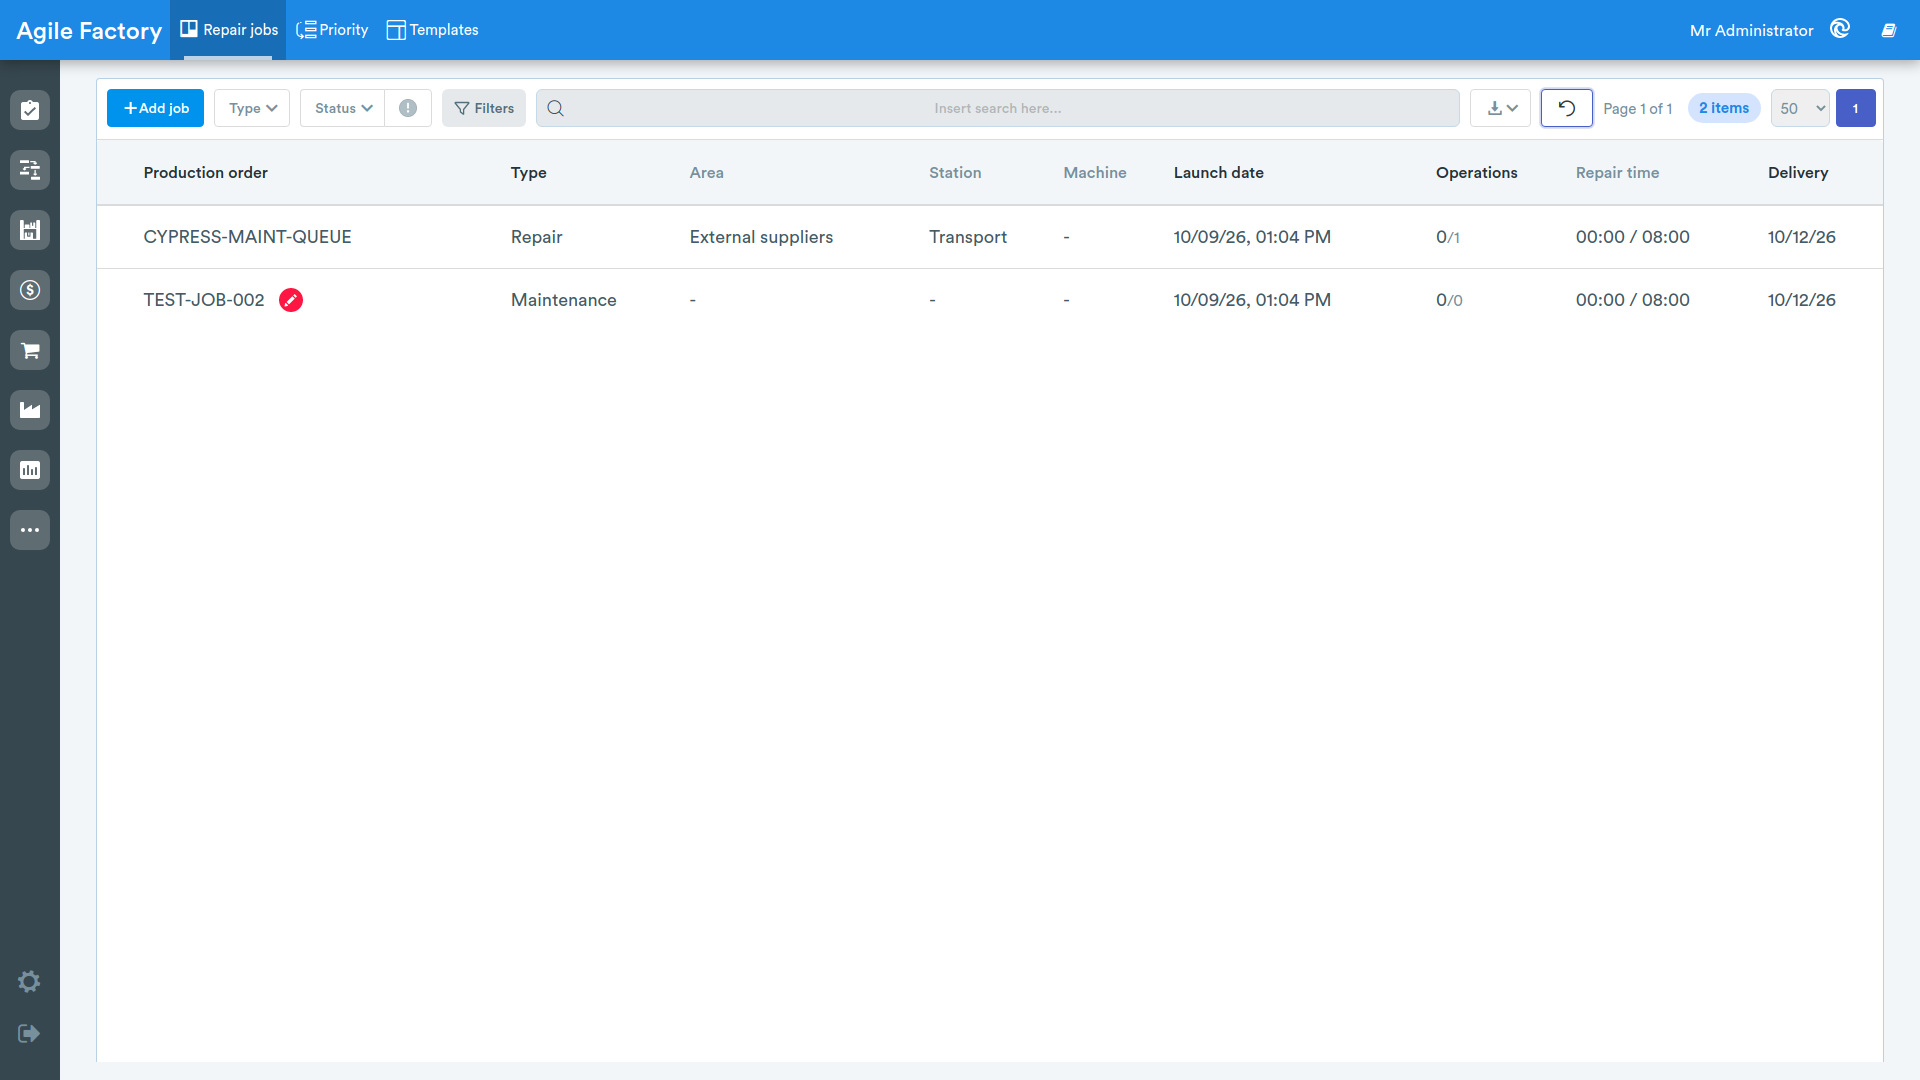Click the Add job button
1920x1080 pixels.
tap(155, 108)
